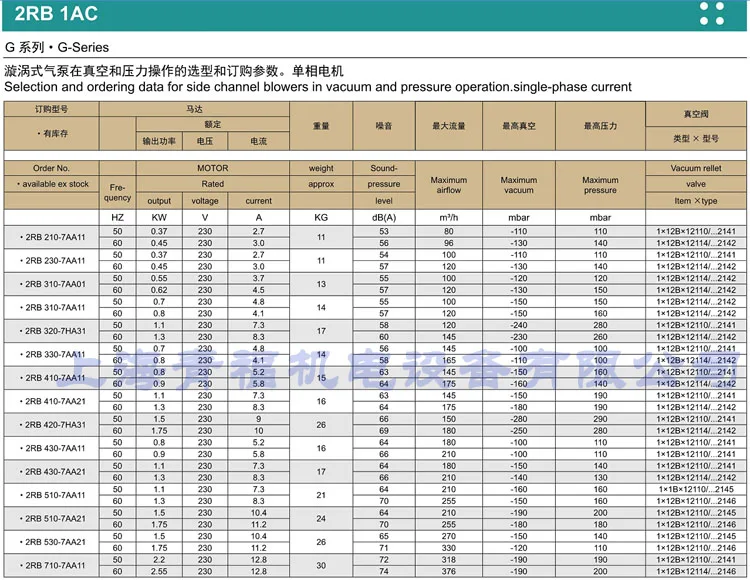Click the vacuum value "-280" for 2RB 420-7HA31
750x580 pixels.
click(x=519, y=419)
